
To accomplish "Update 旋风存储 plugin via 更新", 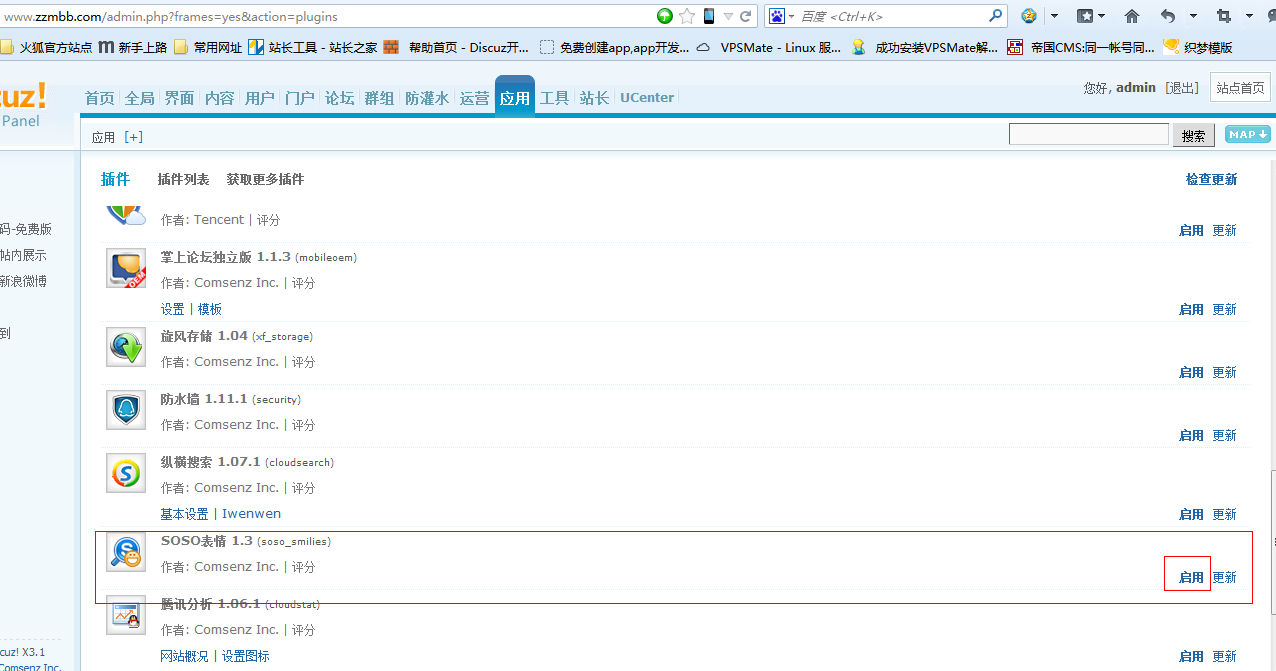I will (x=1224, y=372).
